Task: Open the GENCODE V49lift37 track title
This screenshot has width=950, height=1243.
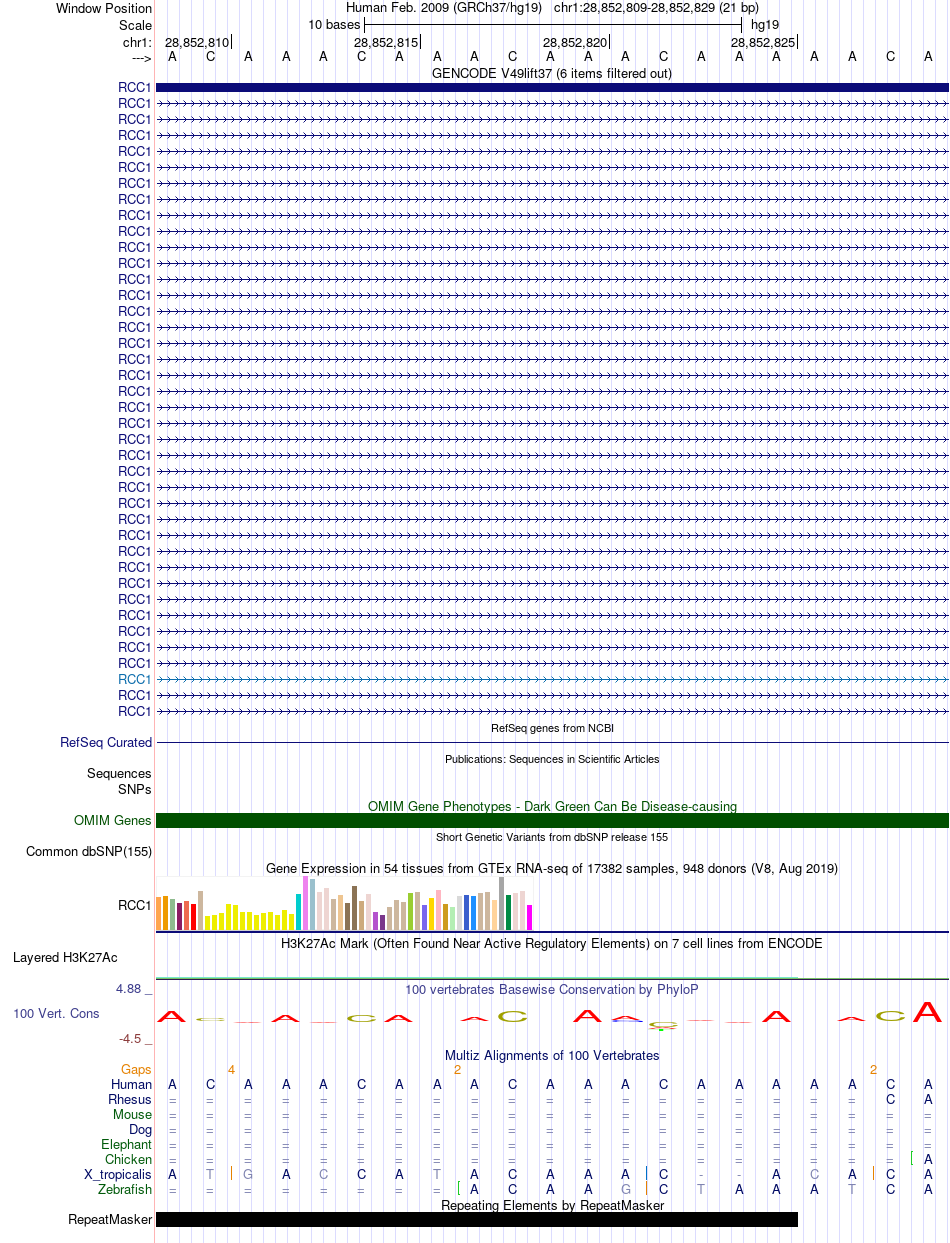Action: [552, 73]
